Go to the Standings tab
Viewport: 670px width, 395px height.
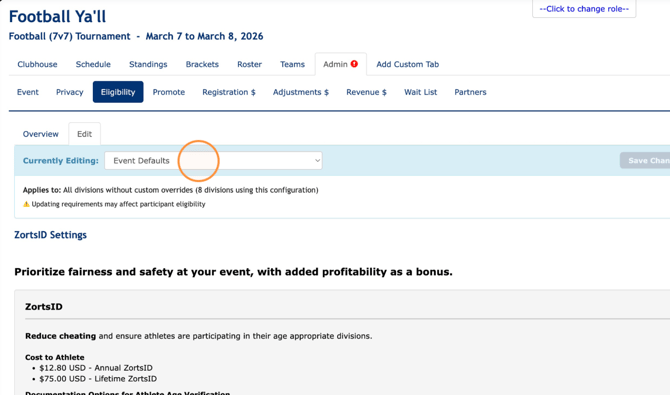tap(148, 64)
